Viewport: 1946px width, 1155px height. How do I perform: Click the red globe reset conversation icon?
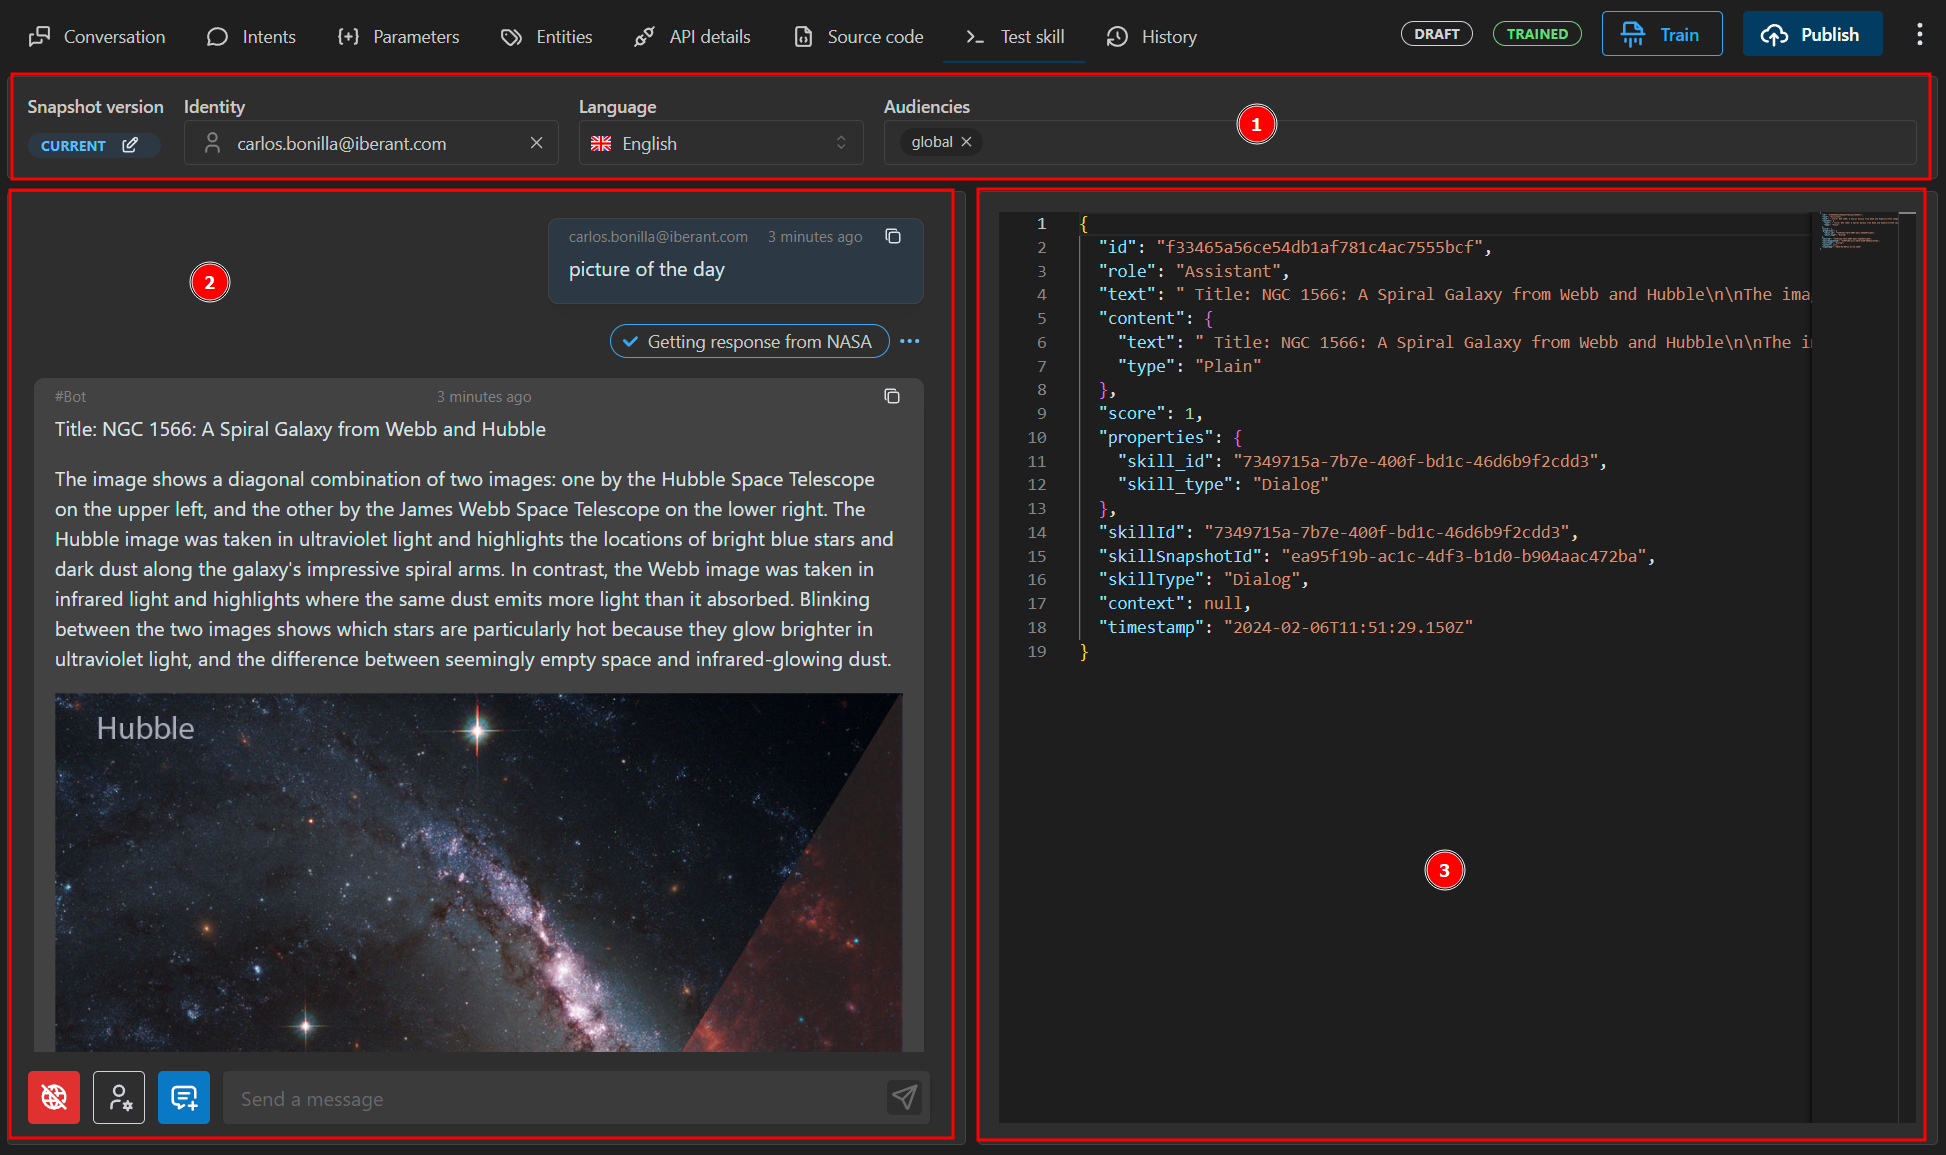click(54, 1097)
